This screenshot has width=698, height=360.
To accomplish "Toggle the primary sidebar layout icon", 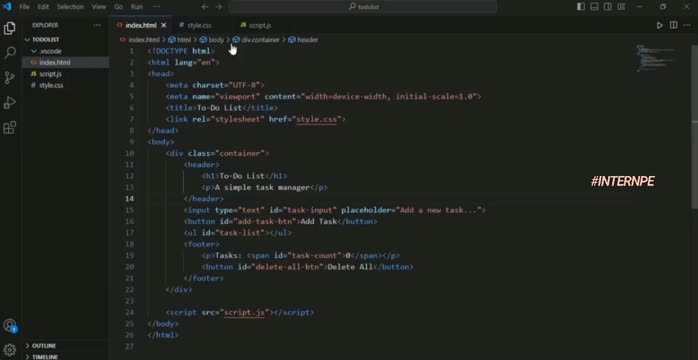I will pyautogui.click(x=581, y=7).
